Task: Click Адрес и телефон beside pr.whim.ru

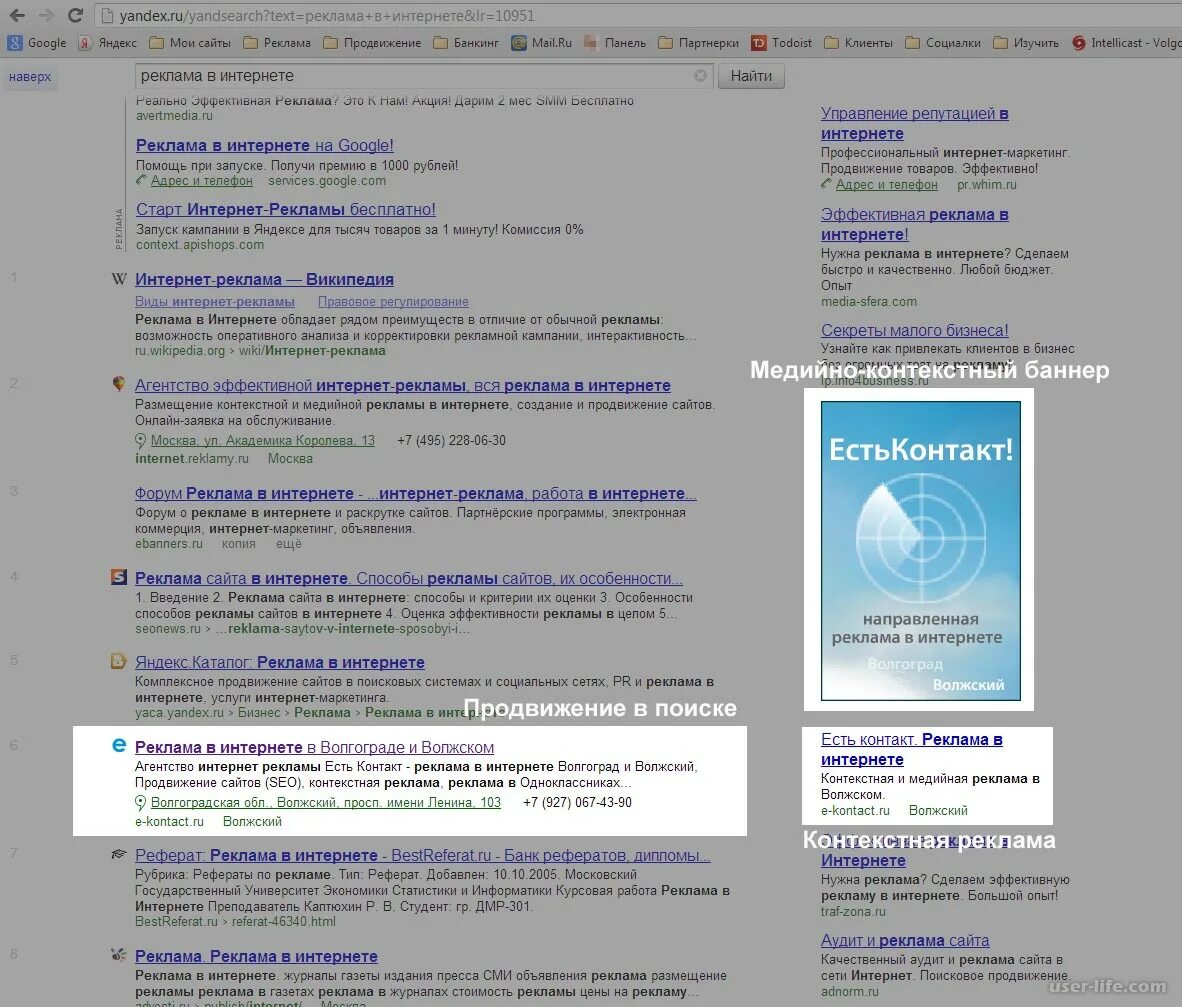Action: pos(886,185)
